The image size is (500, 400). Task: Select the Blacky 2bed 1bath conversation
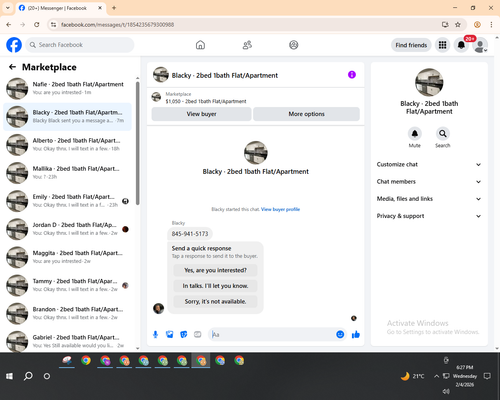[x=68, y=117]
